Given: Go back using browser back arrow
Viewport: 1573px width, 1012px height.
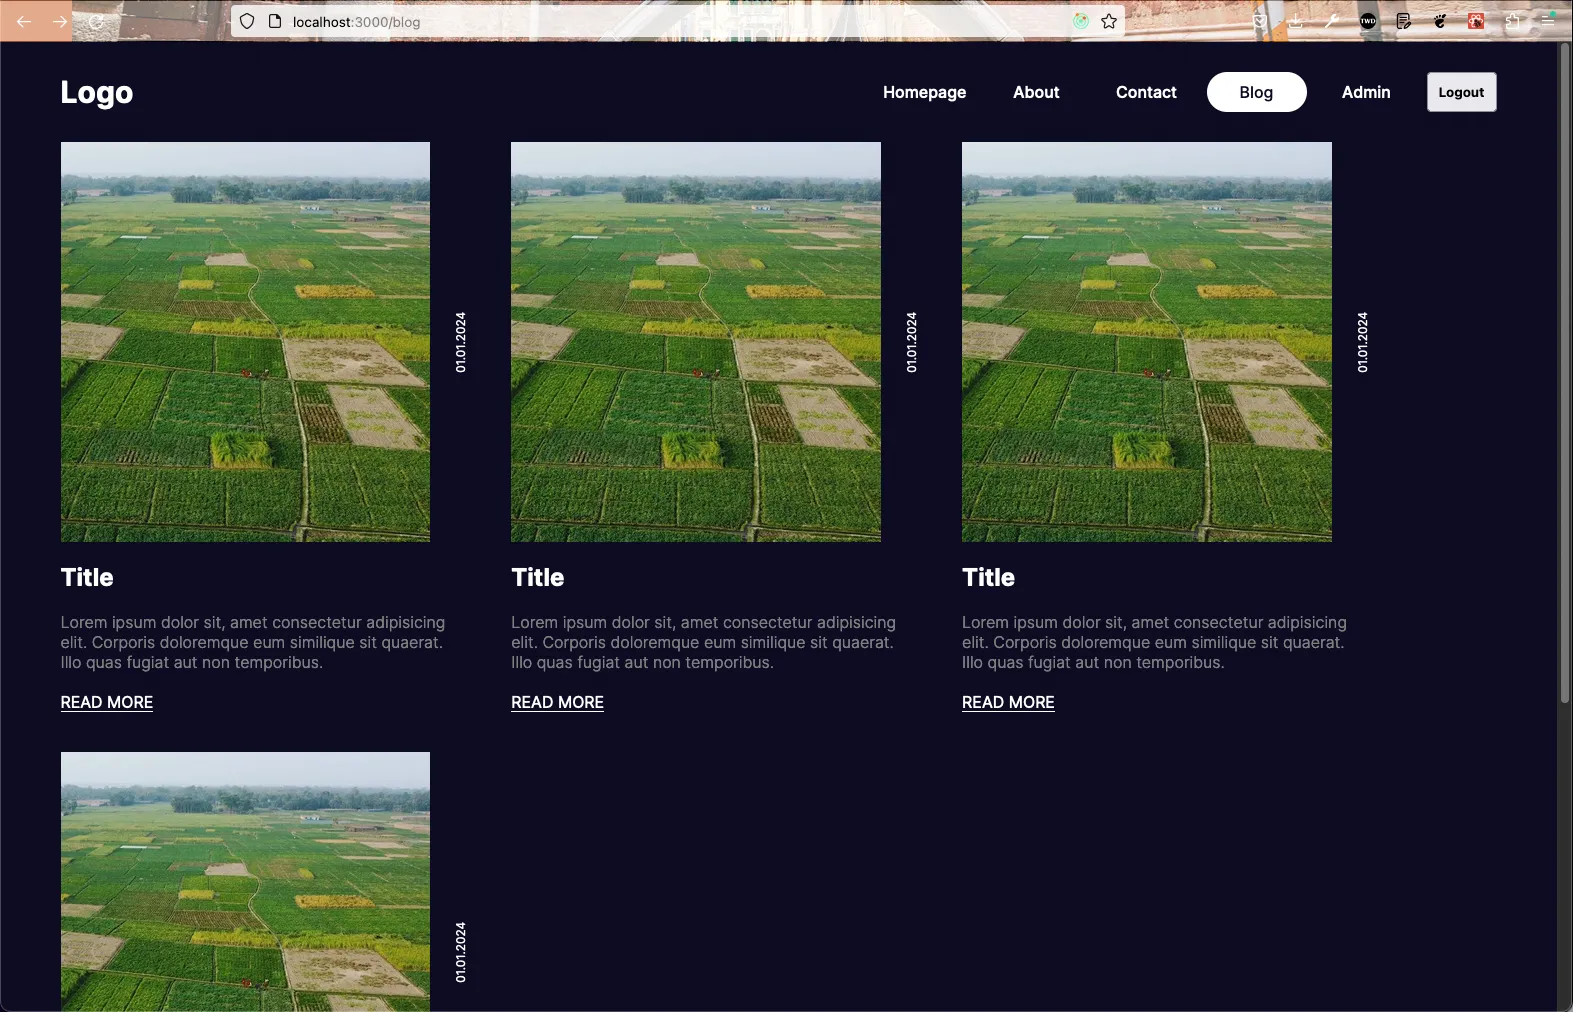Looking at the screenshot, I should click(x=24, y=21).
